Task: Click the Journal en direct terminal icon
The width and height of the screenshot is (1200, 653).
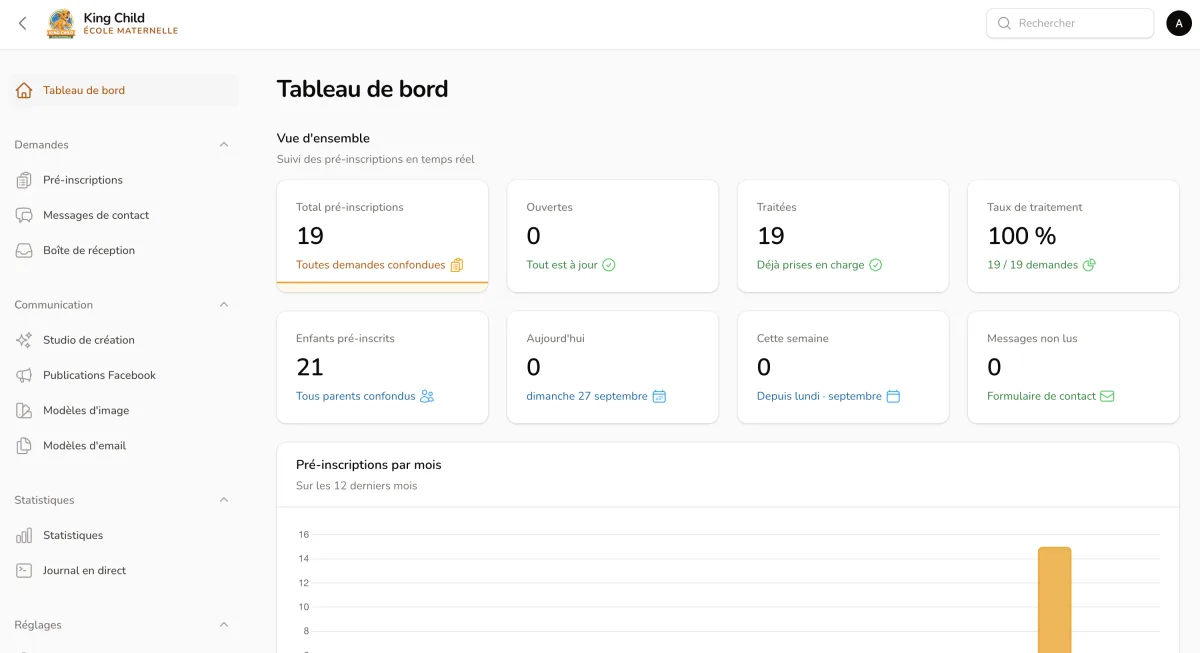Action: (x=24, y=570)
